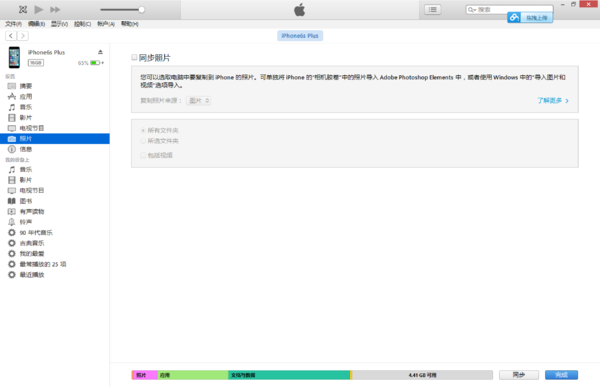Image resolution: width=600 pixels, height=387 pixels.
Task: Click inside the 搜索 search field
Action: [509, 9]
